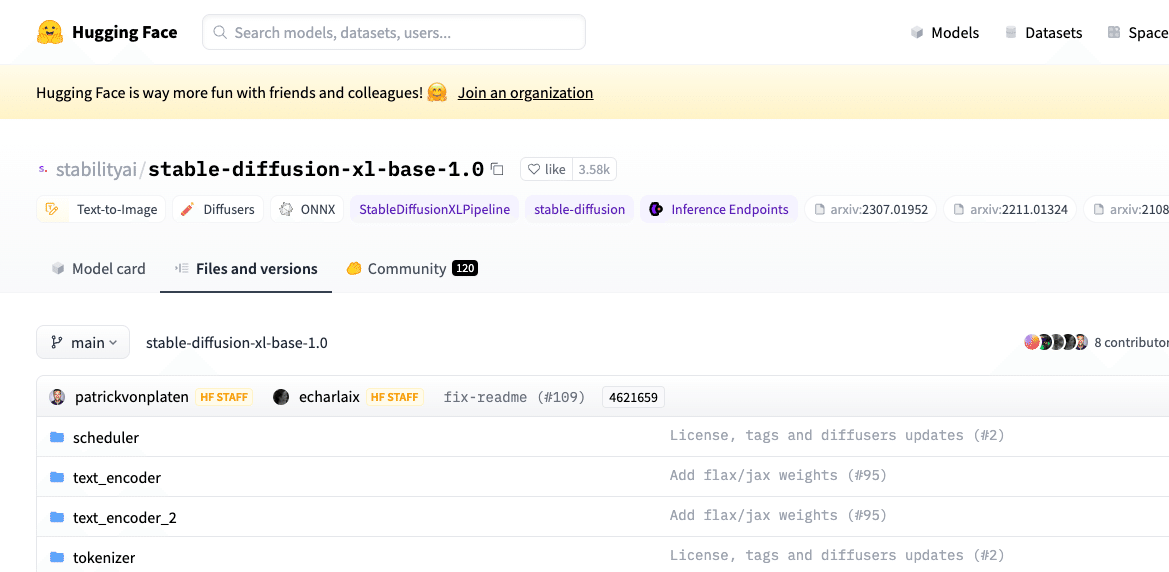
Task: Click the commit hash 4621659
Action: point(633,397)
